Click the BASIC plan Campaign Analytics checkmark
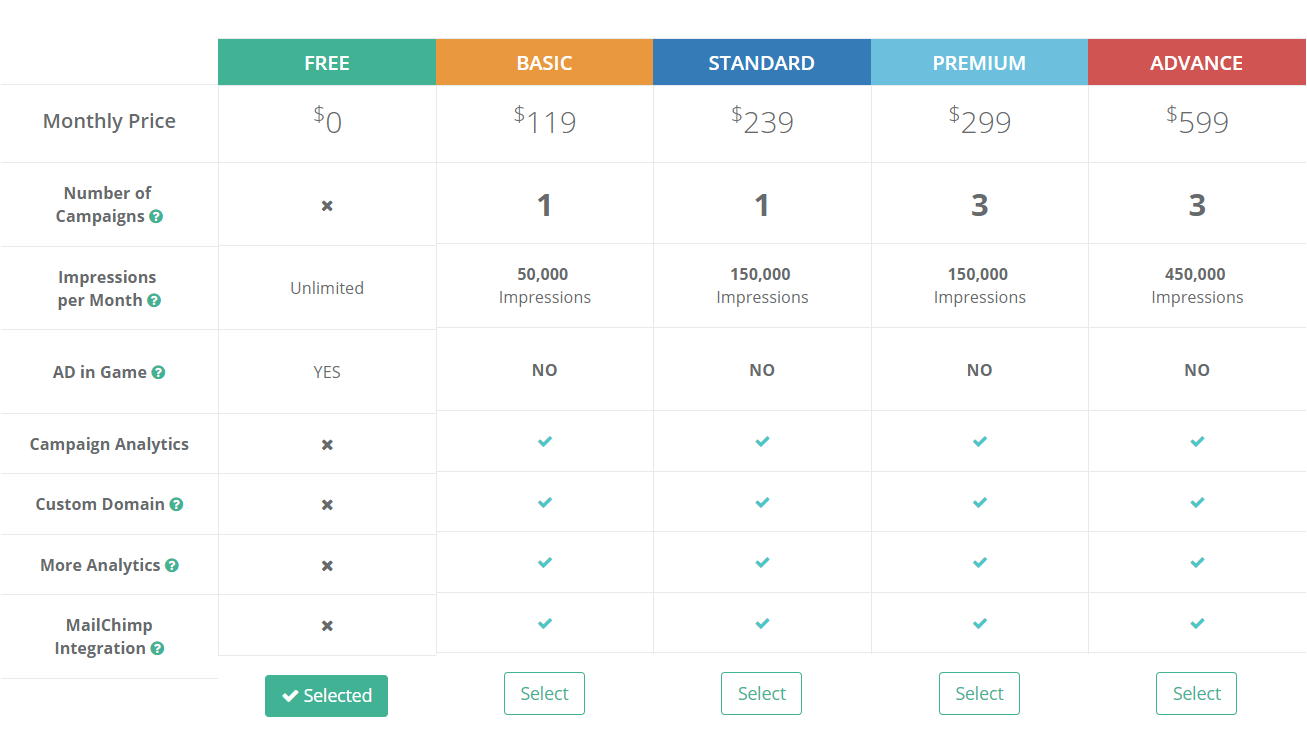Screen dimensions: 1307x740 545,441
